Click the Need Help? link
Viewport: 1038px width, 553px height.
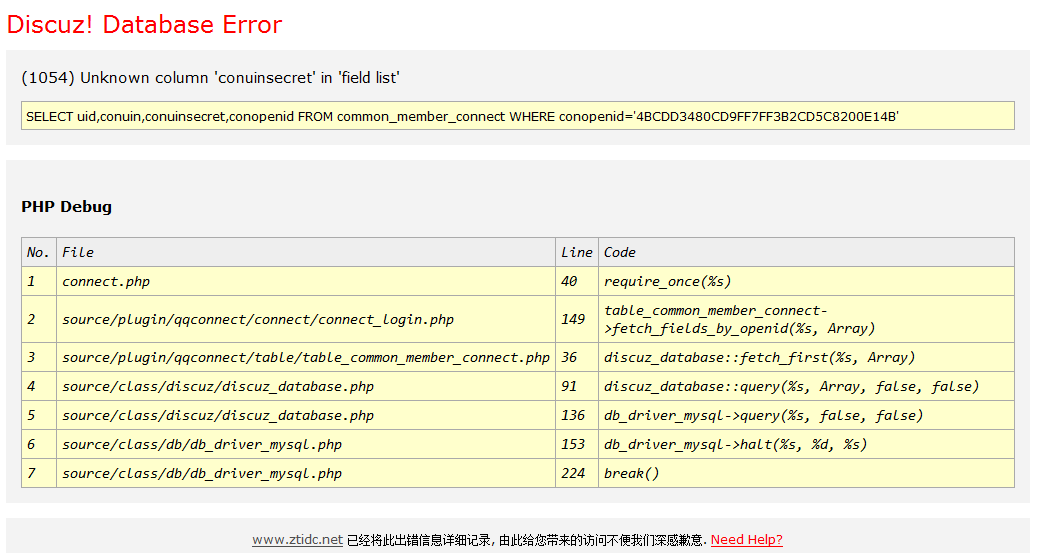[747, 540]
